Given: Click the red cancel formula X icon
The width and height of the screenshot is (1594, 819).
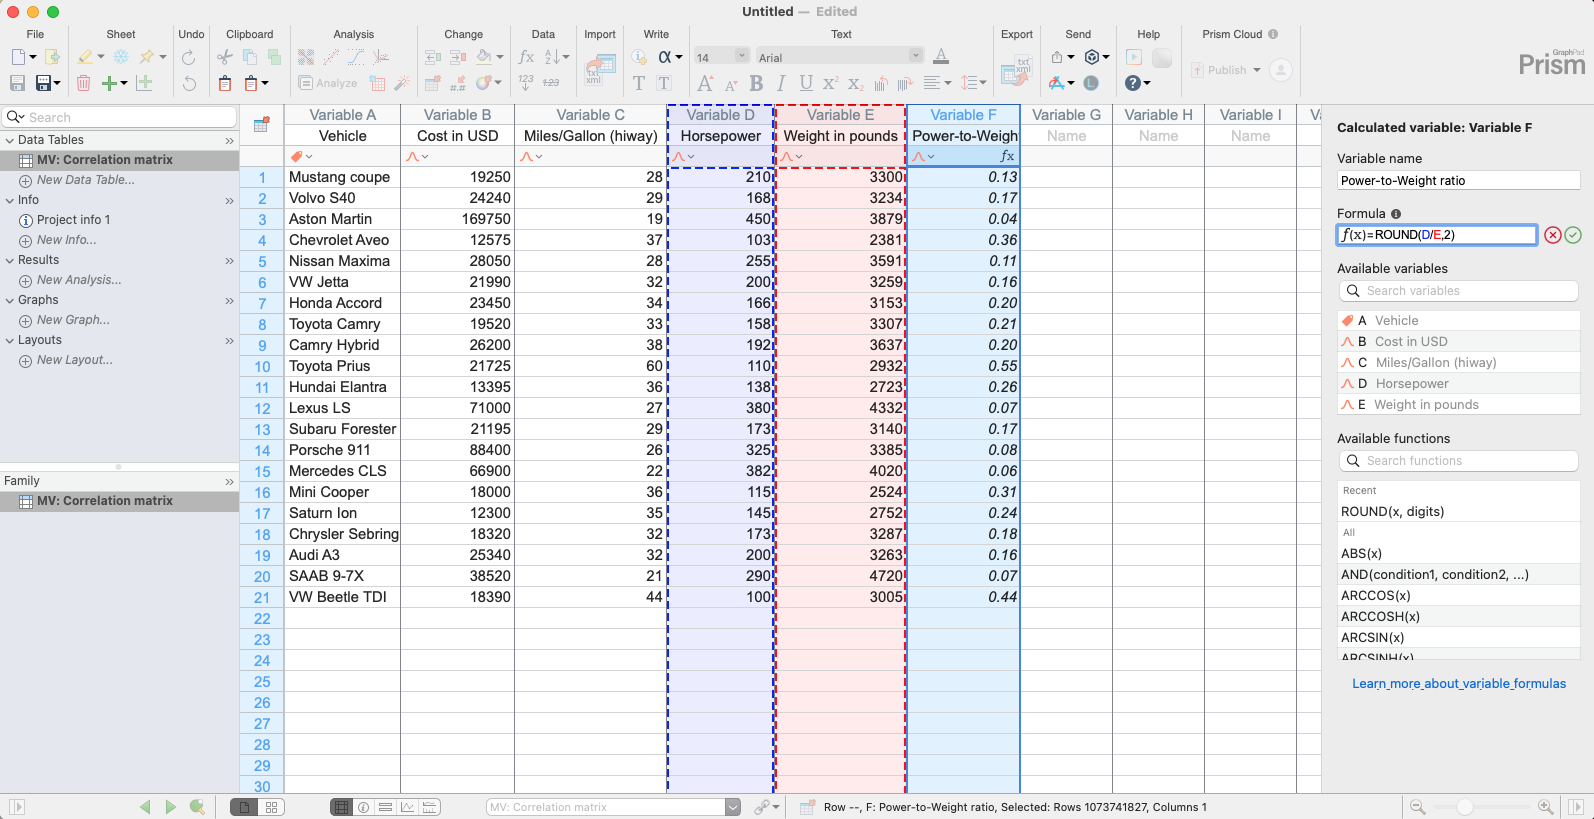Looking at the screenshot, I should coord(1552,235).
